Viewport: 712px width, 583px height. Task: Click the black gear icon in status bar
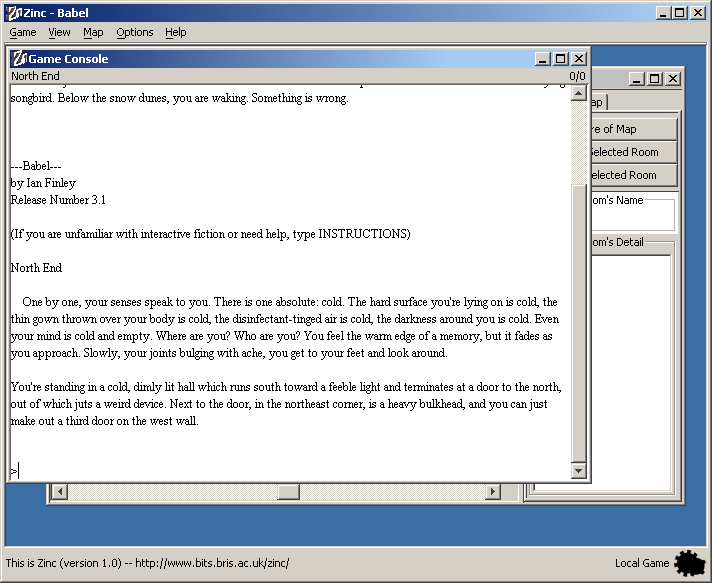tap(689, 563)
